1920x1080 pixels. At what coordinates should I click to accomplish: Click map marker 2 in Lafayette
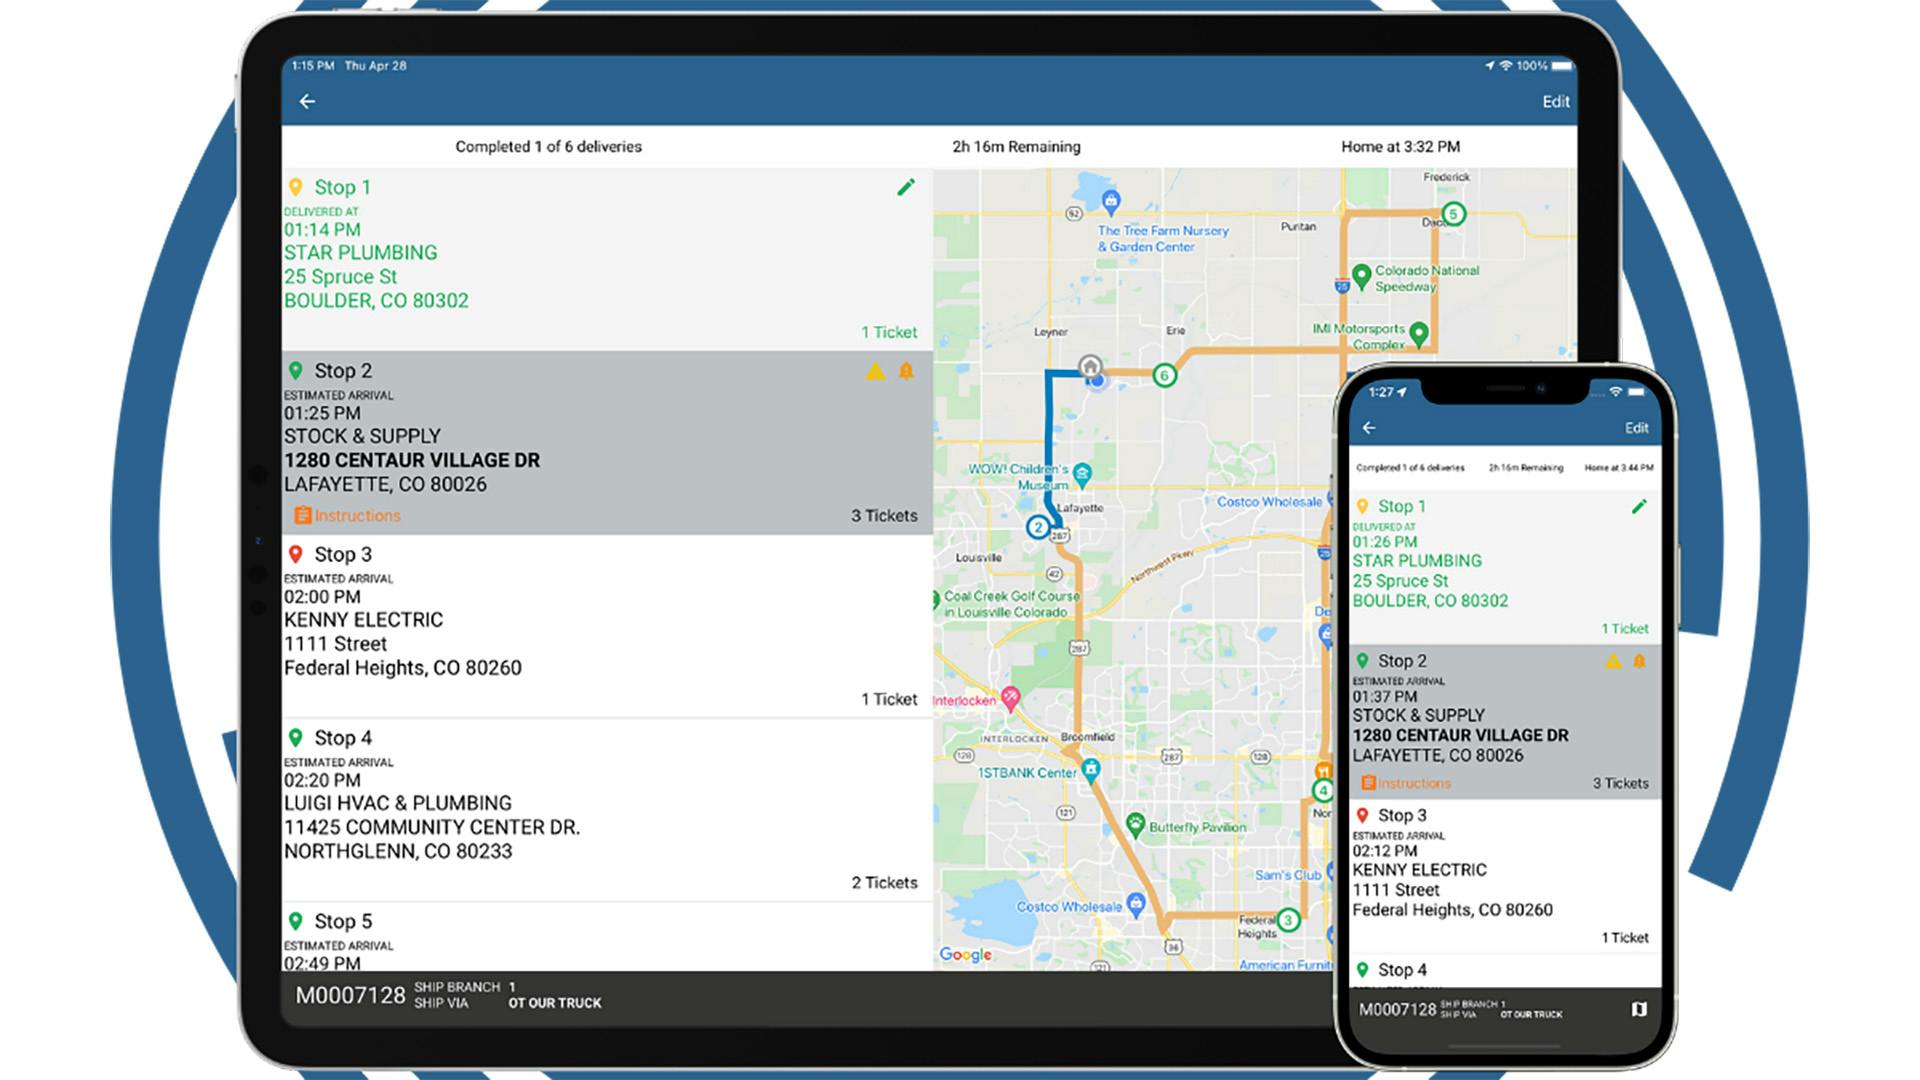(x=1038, y=527)
